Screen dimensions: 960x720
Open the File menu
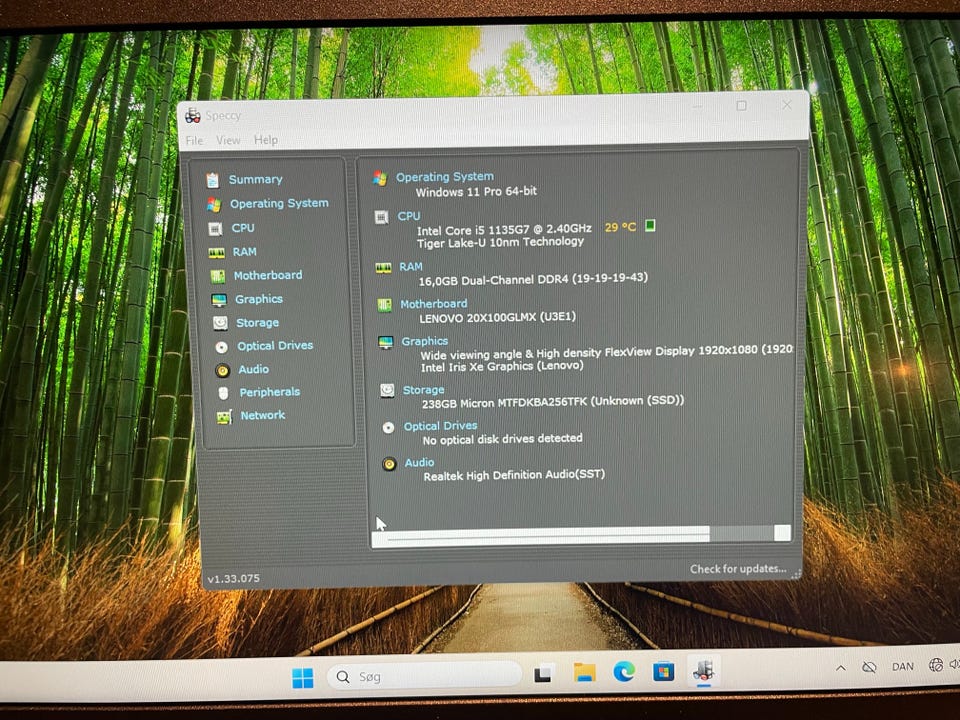[x=194, y=141]
